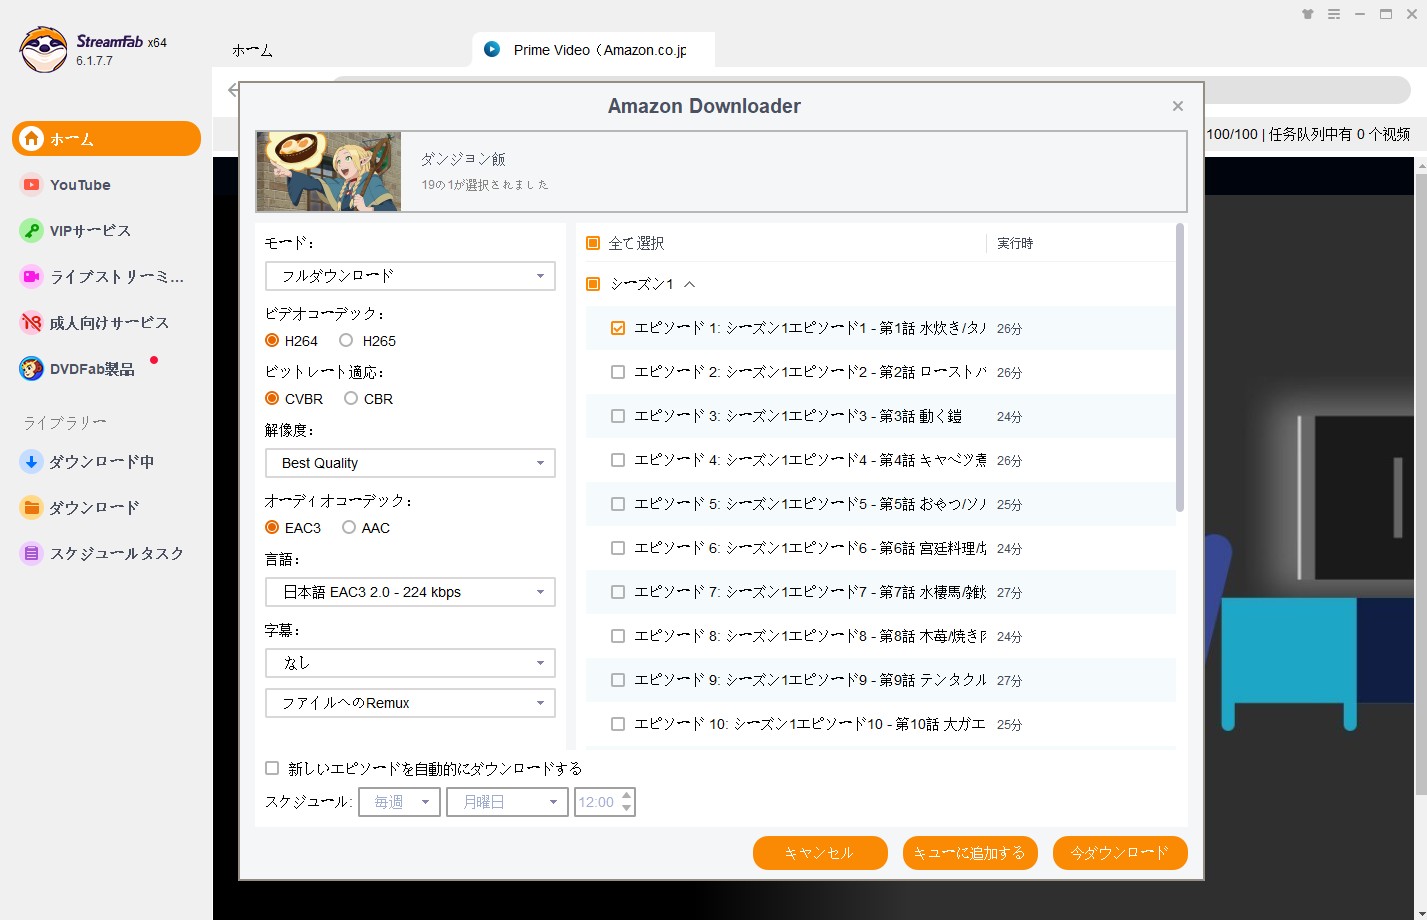This screenshot has width=1427, height=920.
Task: Click the episode list scrollbar
Action: pos(1180,368)
